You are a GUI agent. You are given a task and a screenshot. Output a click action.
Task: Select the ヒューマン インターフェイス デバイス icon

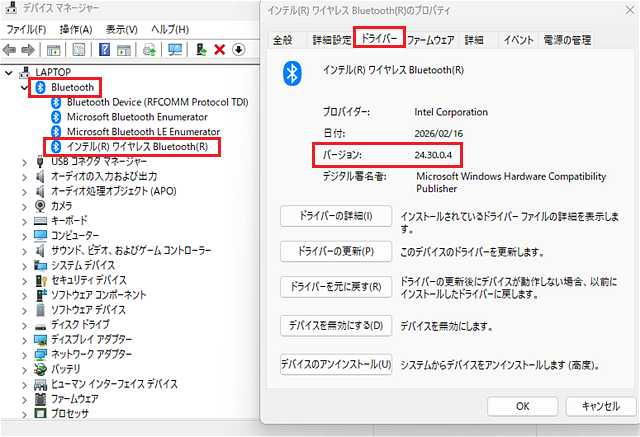tap(40, 384)
